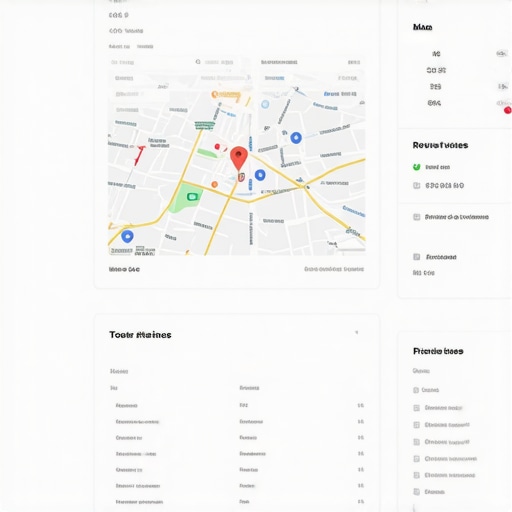This screenshot has height=512, width=512.
Task: Tick the sixth checkbox in the Ftende bises list
Action: point(416,475)
